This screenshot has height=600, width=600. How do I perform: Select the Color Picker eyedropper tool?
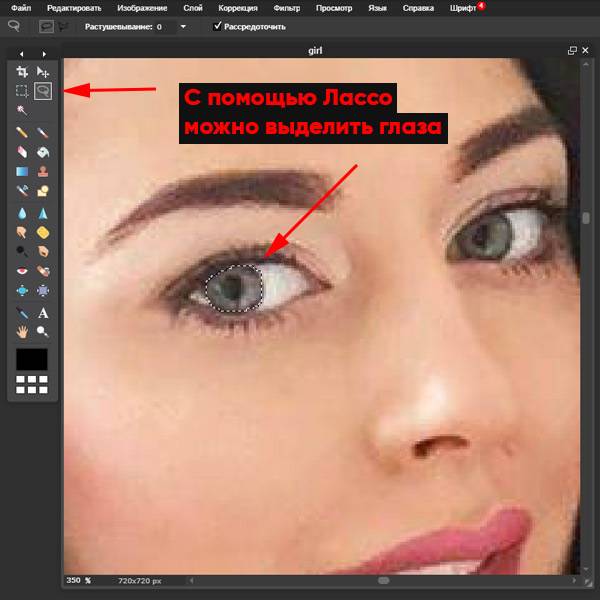click(22, 313)
